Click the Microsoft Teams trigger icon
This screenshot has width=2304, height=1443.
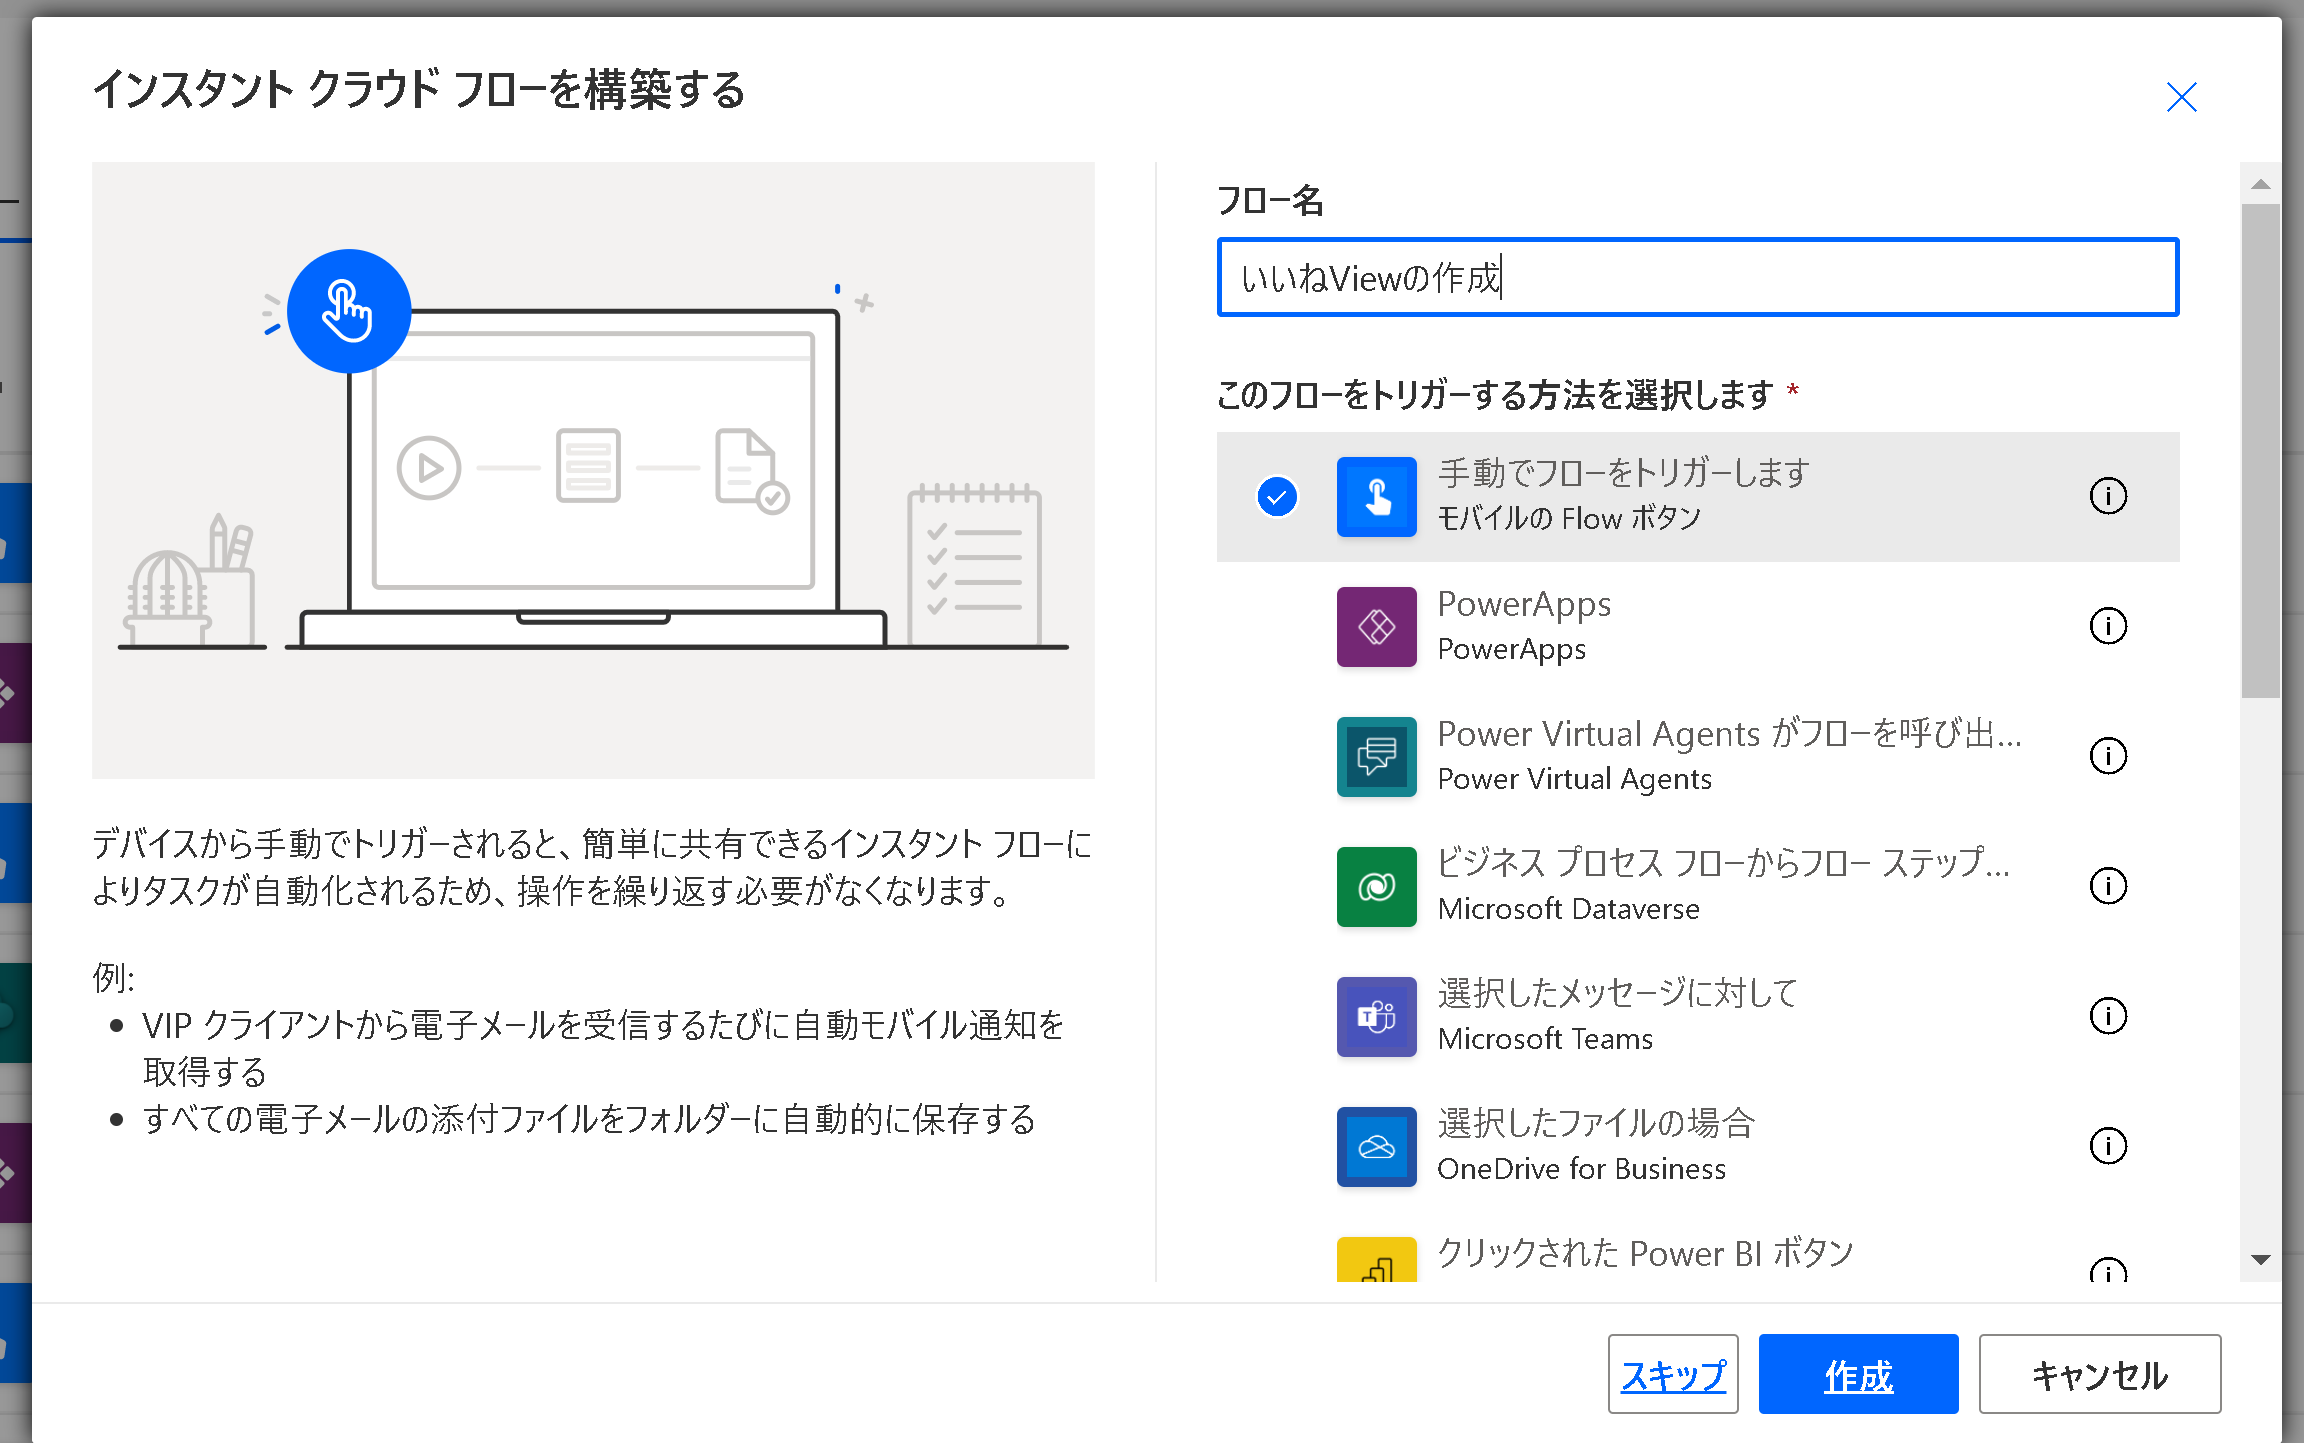[1376, 1017]
